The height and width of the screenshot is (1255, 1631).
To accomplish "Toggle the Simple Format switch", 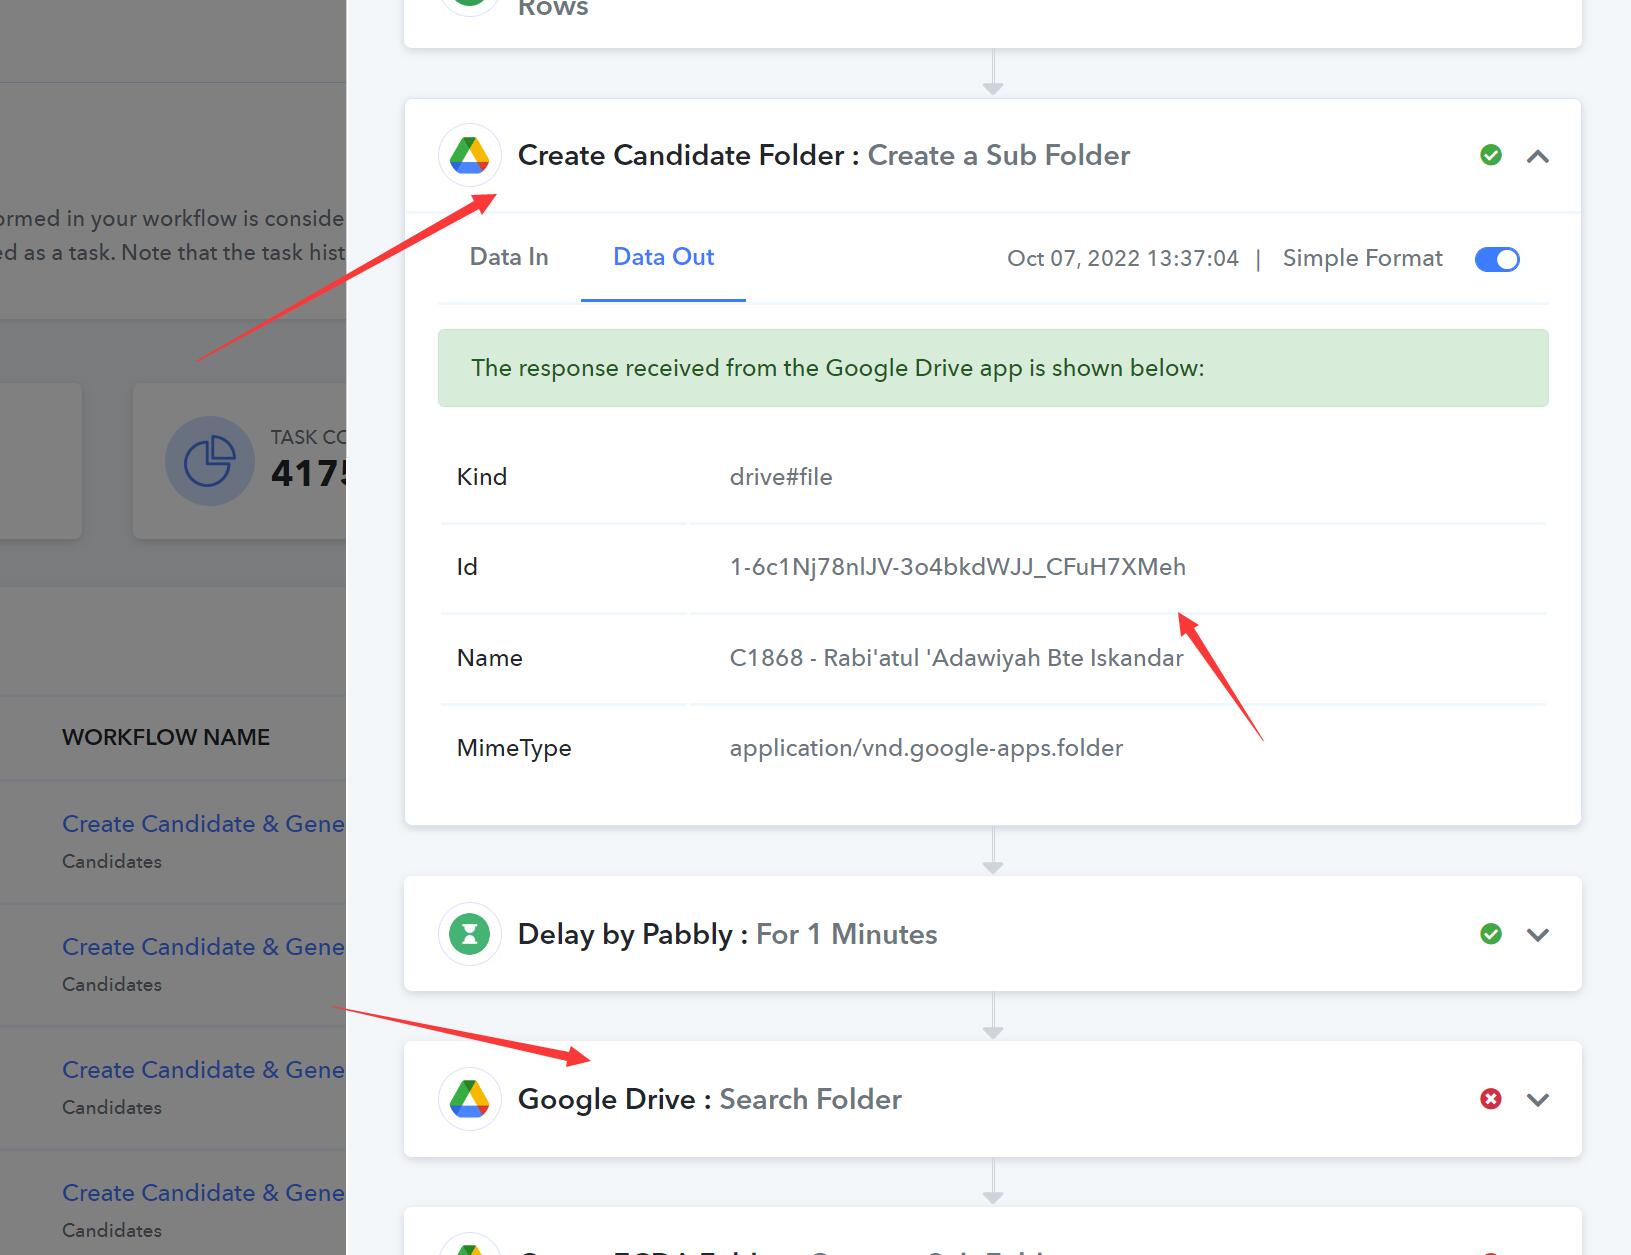I will [x=1497, y=259].
